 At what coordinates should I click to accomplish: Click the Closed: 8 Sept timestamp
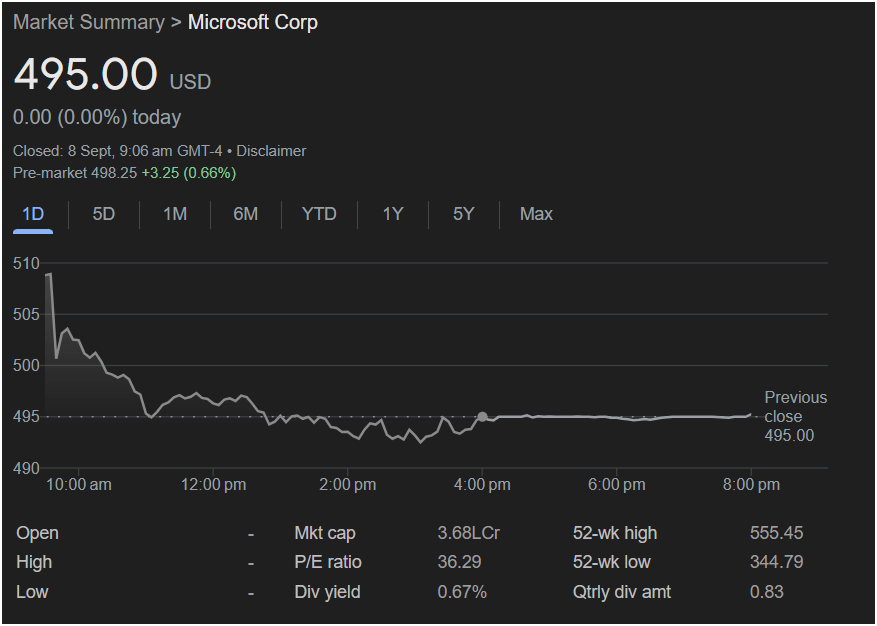[117, 151]
